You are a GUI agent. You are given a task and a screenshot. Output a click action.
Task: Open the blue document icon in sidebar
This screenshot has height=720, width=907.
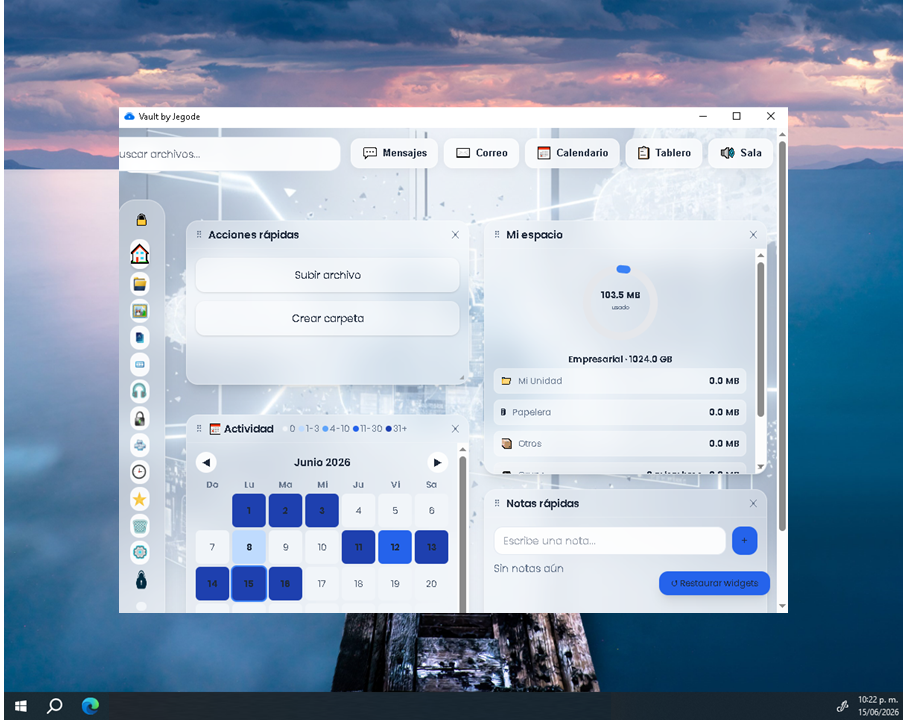pyautogui.click(x=139, y=338)
